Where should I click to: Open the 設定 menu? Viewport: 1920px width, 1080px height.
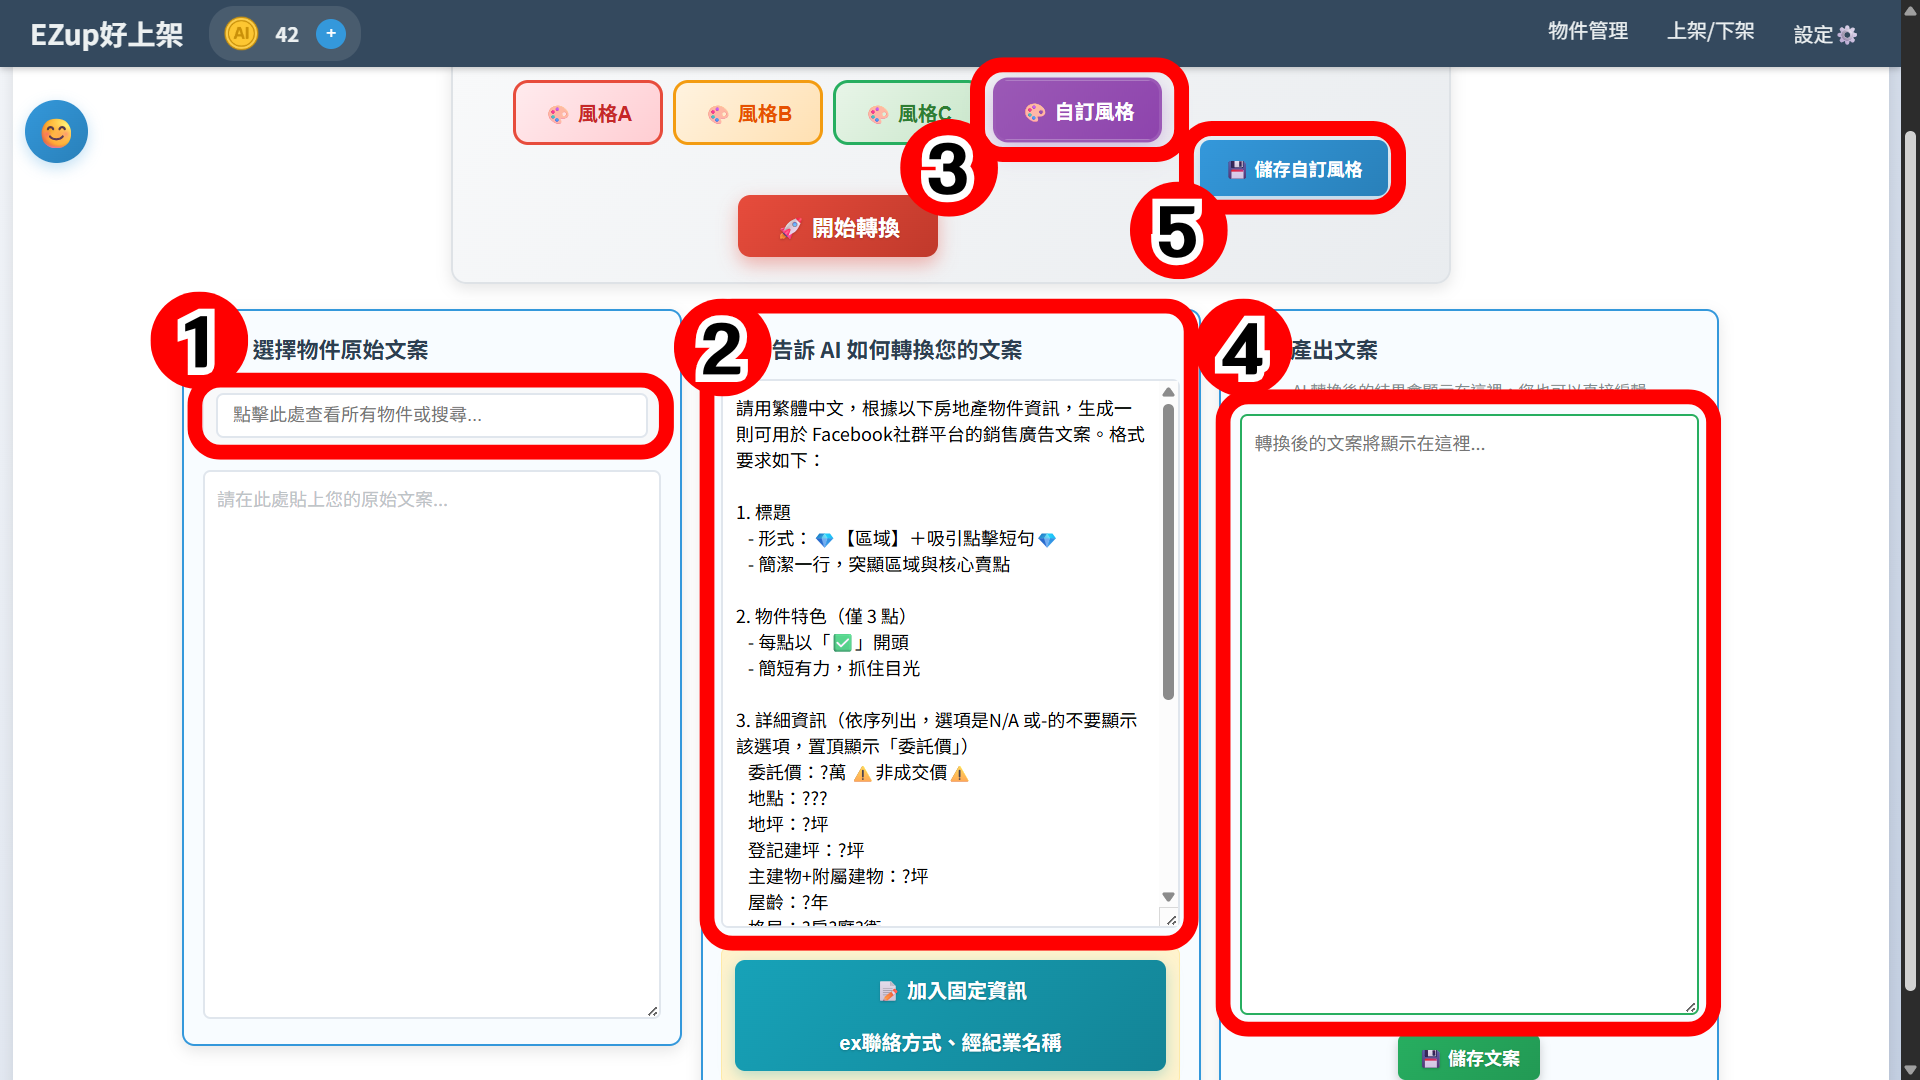(1825, 34)
